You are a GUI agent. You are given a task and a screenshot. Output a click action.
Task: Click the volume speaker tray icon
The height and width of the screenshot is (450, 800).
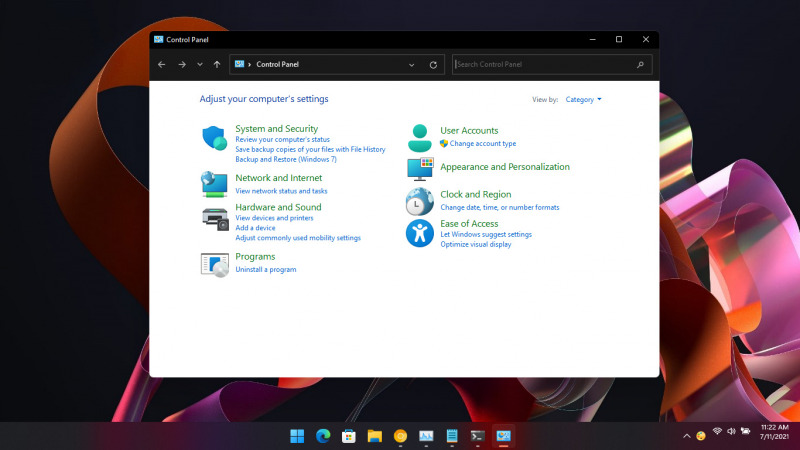731,432
